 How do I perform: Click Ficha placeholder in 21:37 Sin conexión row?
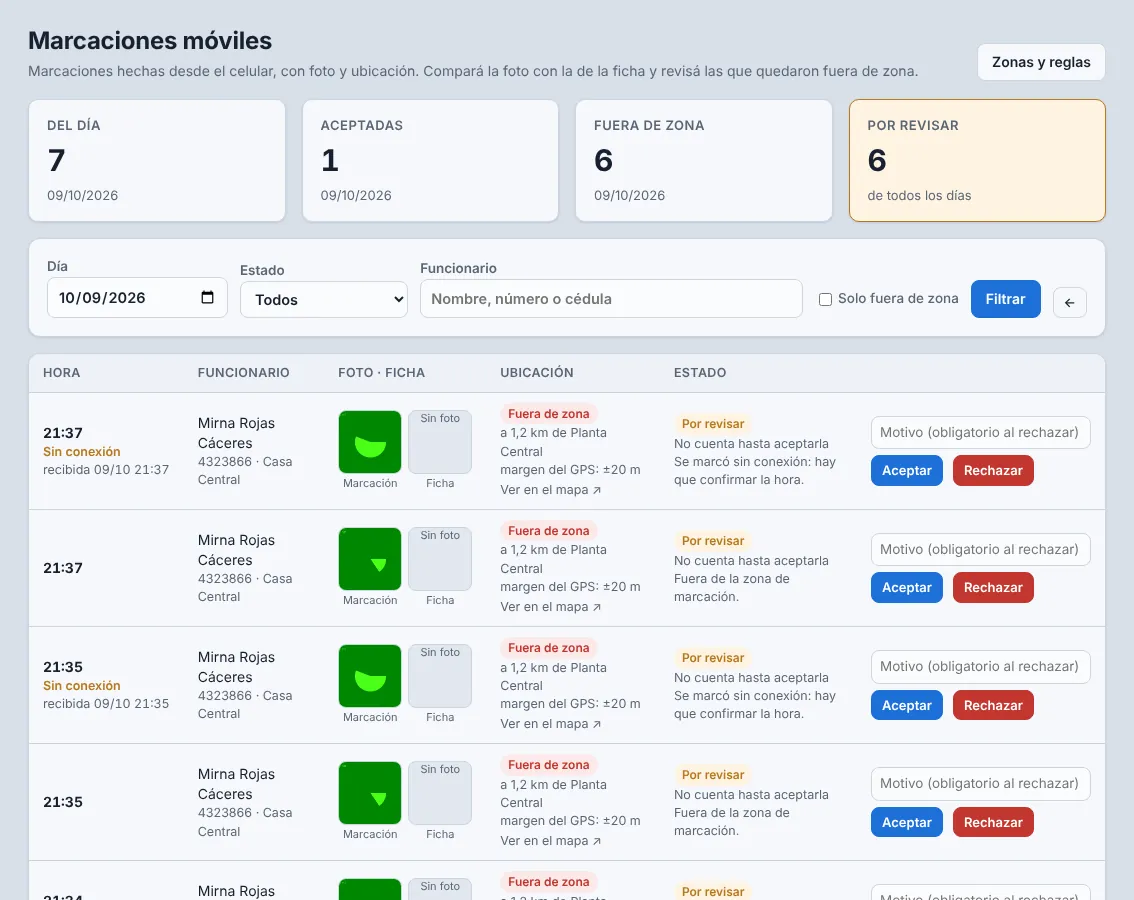(440, 442)
